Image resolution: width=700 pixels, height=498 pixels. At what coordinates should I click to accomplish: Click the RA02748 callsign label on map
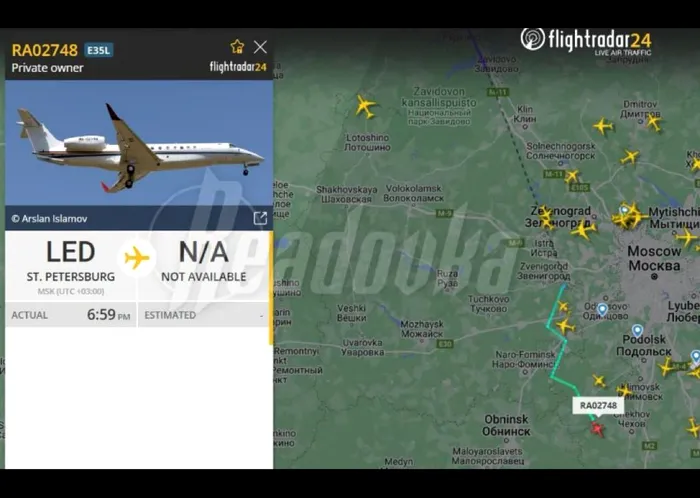click(x=598, y=405)
